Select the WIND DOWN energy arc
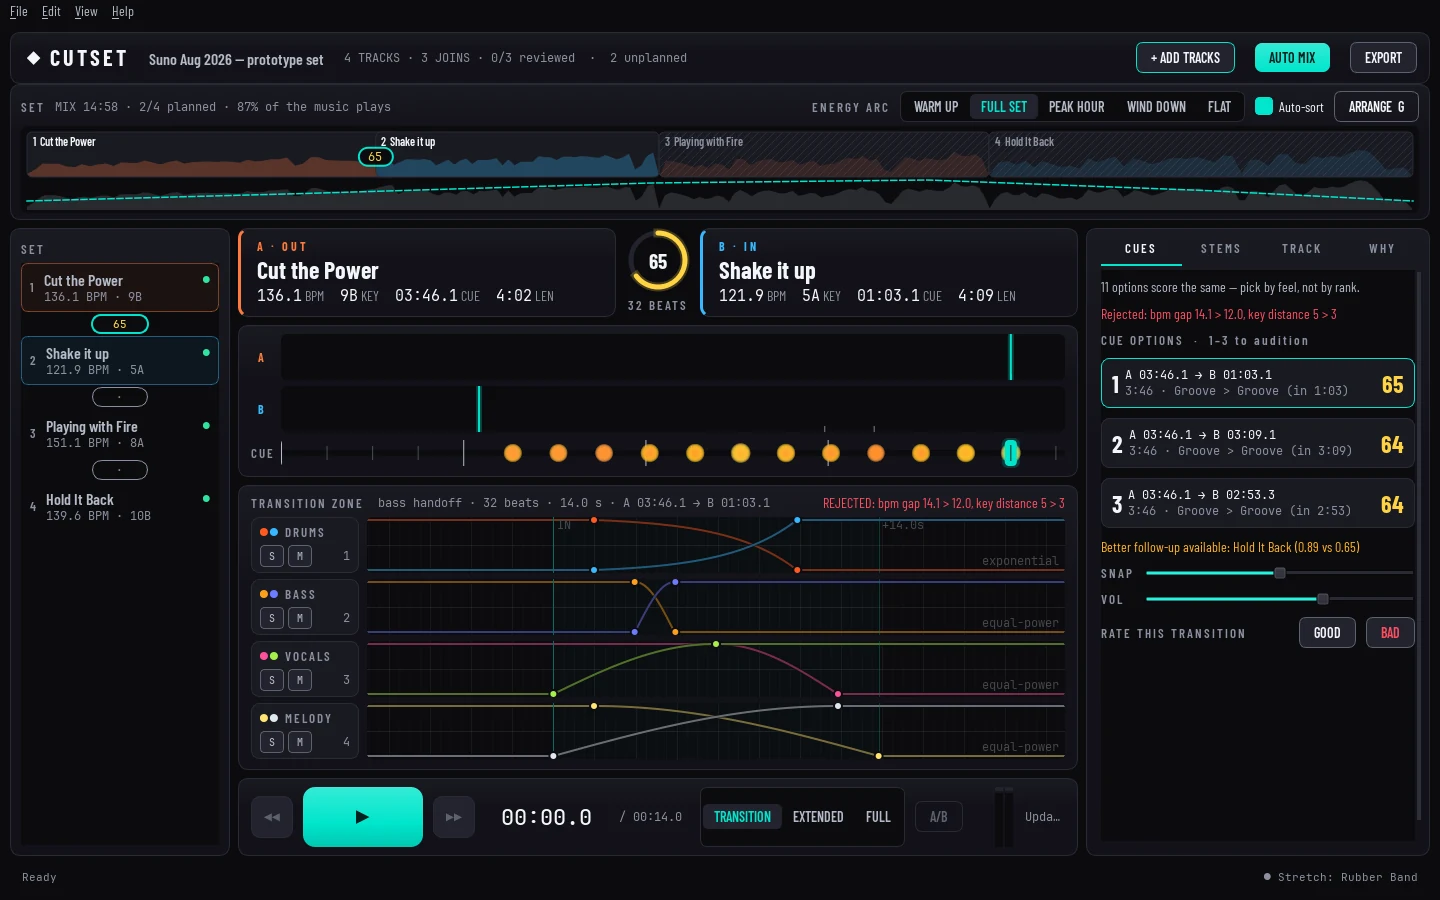The height and width of the screenshot is (900, 1440). [1156, 107]
